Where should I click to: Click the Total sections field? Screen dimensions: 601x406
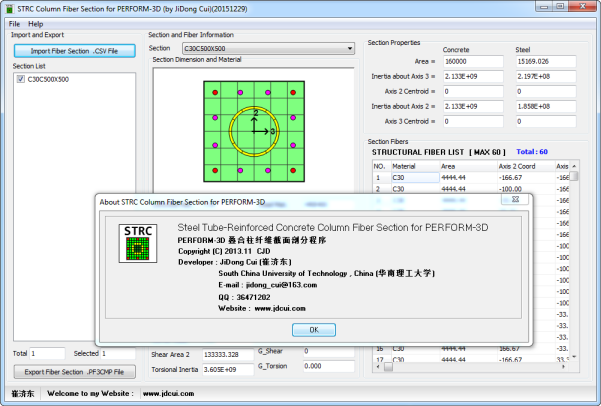coord(47,353)
